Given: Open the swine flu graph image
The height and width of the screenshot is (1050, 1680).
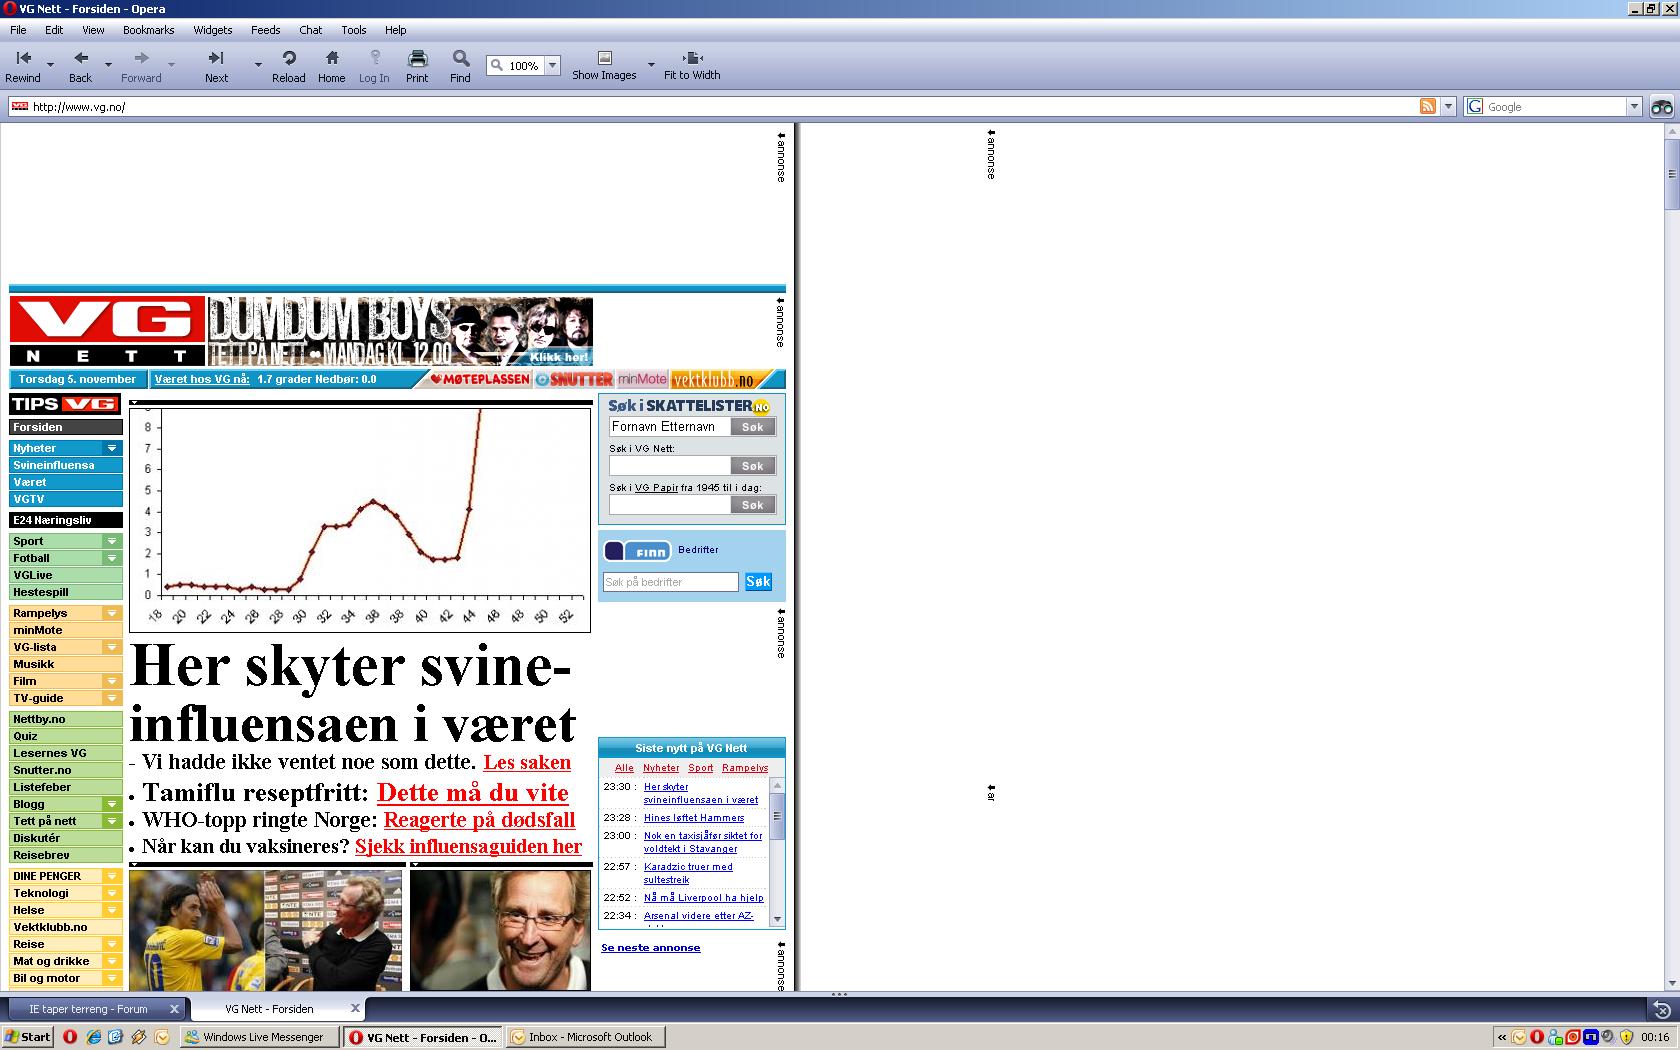Looking at the screenshot, I should (360, 520).
